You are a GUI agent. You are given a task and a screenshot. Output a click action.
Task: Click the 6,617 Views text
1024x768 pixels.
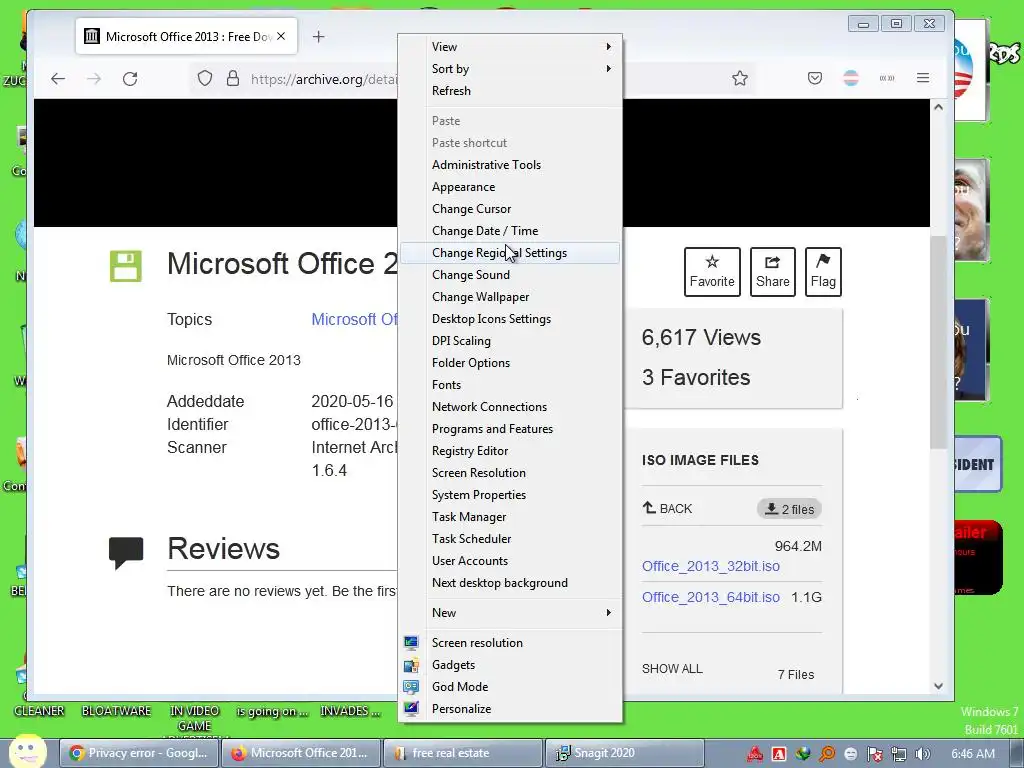click(701, 338)
